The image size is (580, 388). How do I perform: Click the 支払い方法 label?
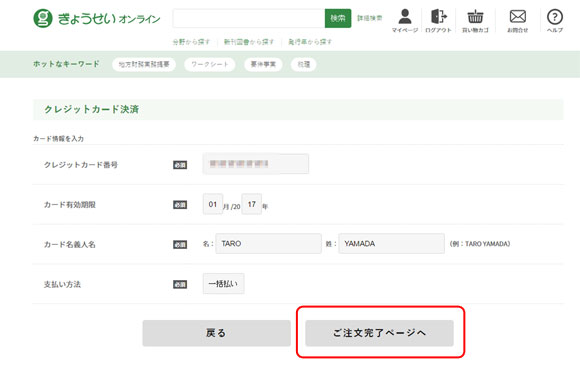(x=62, y=284)
